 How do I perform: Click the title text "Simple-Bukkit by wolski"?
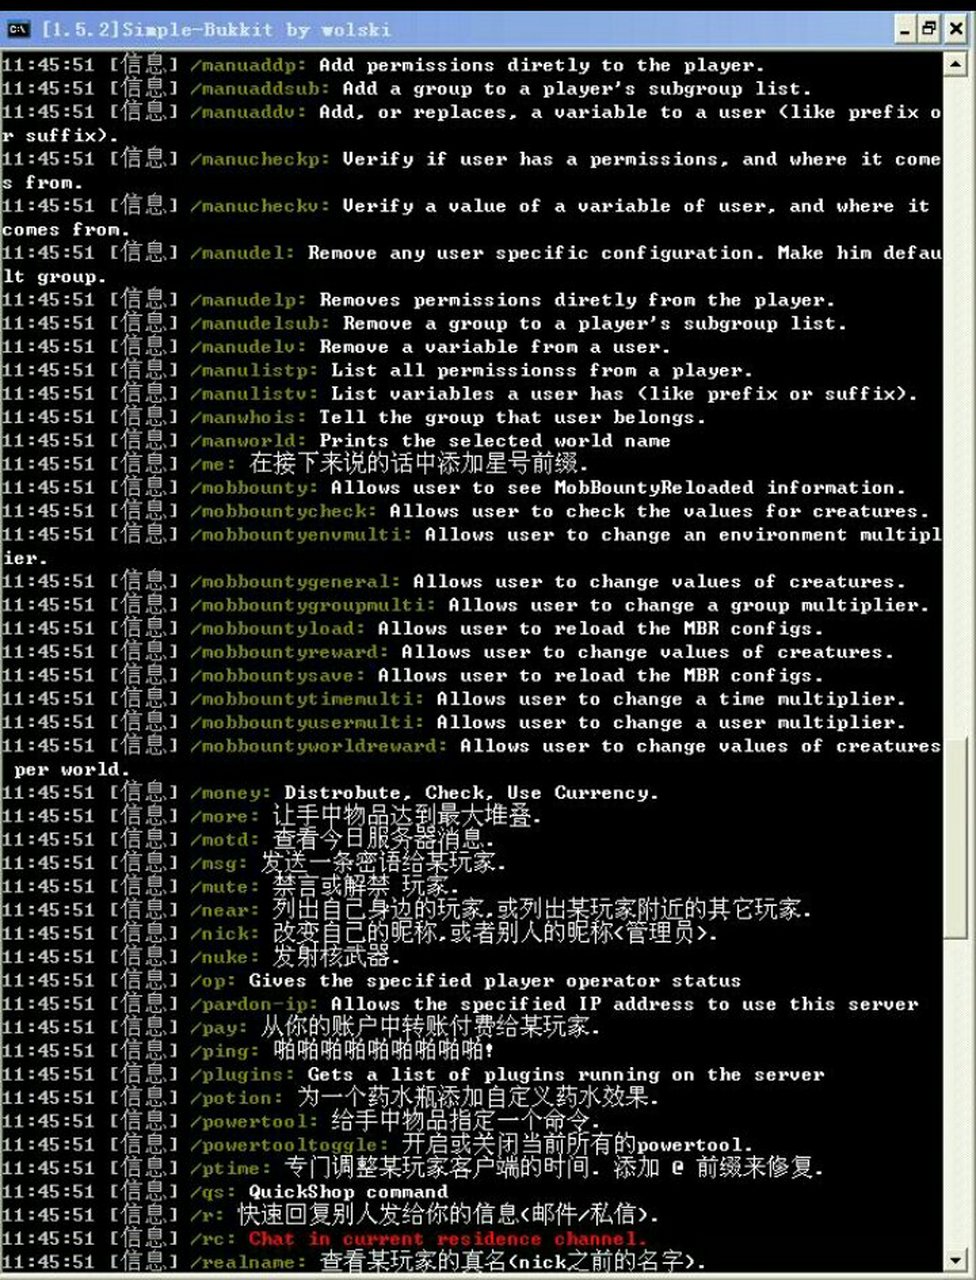pyautogui.click(x=200, y=29)
